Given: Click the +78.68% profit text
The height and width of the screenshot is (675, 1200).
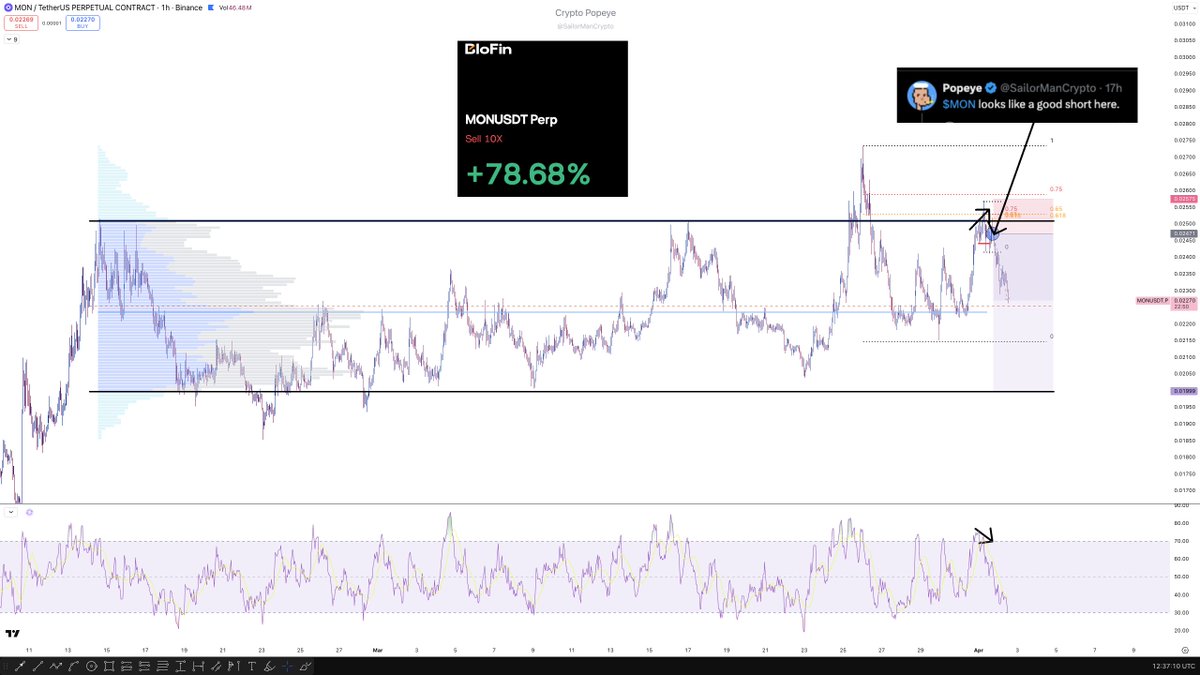Looking at the screenshot, I should coord(528,173).
